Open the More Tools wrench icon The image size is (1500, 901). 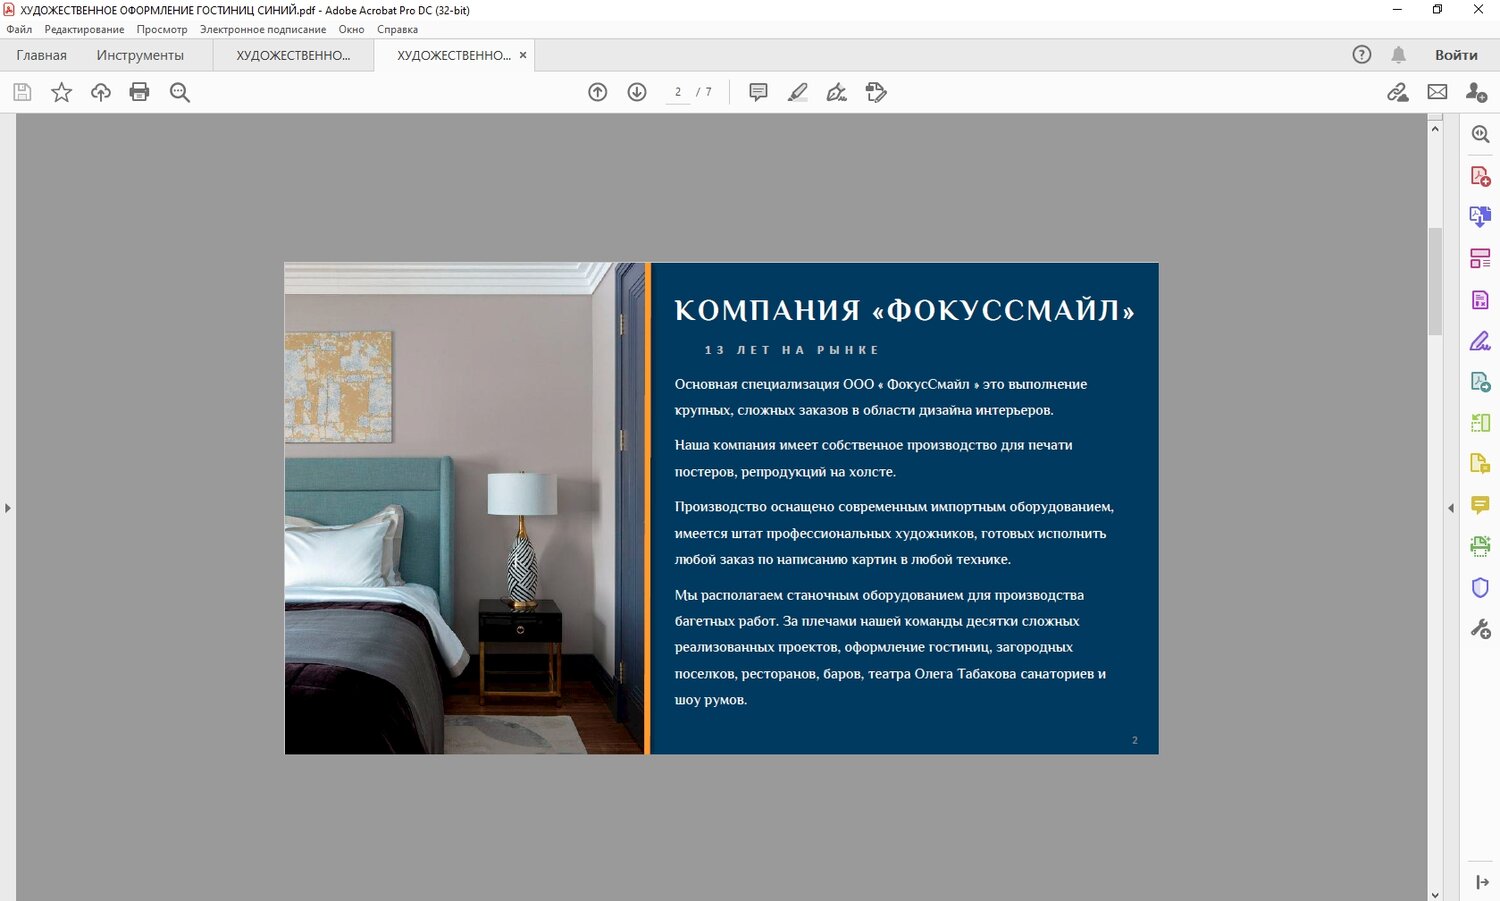(1480, 629)
